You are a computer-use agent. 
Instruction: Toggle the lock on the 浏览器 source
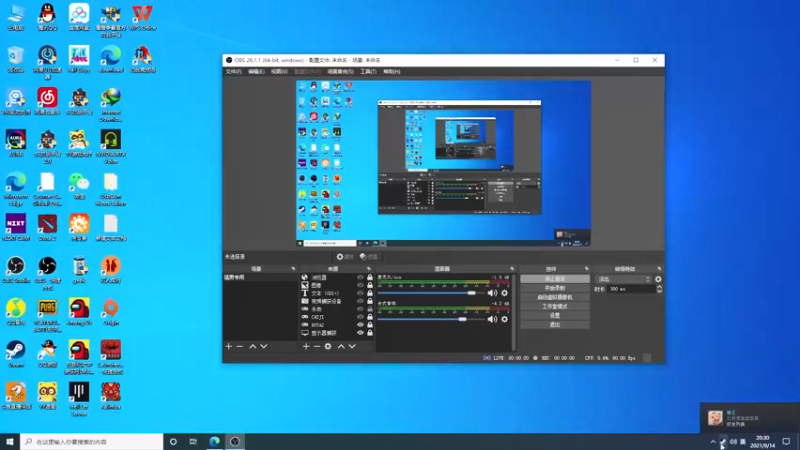(370, 278)
